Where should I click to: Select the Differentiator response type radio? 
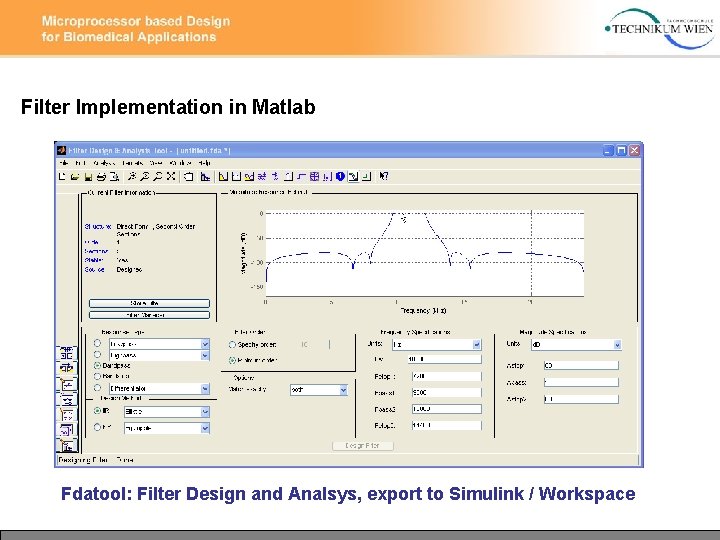pyautogui.click(x=97, y=388)
